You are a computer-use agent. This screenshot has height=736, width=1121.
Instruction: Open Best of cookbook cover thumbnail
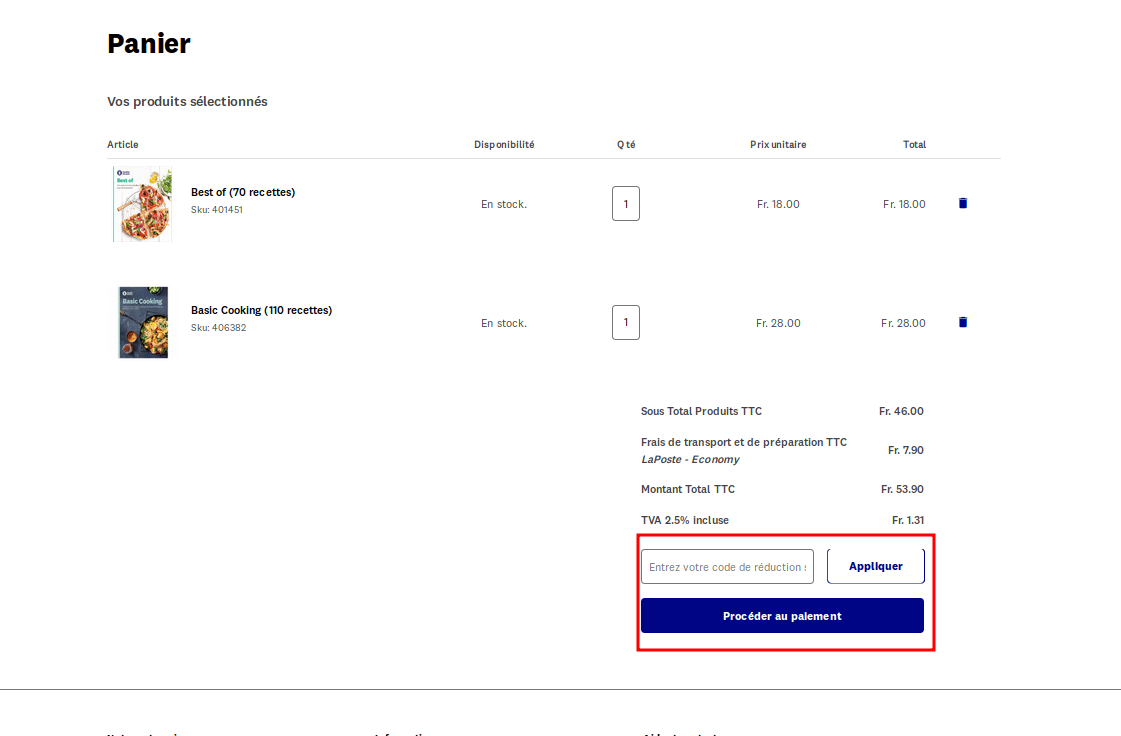[x=142, y=204]
